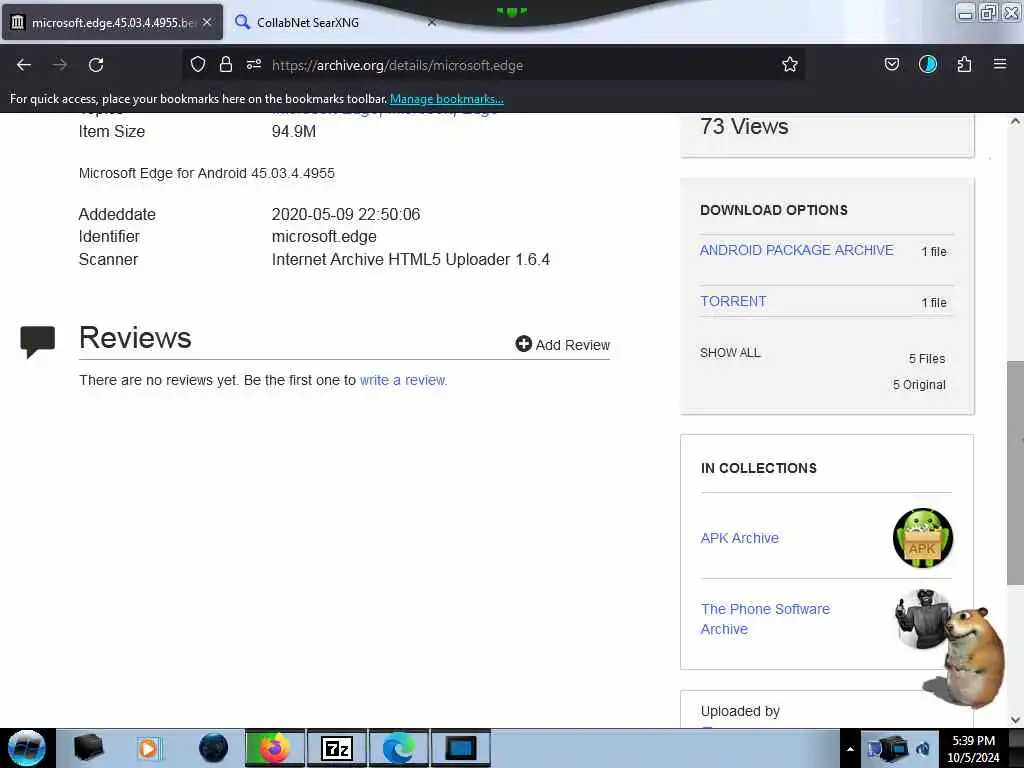
Task: Click the Internet Archive HTML5 Uploader 1.6.4 text
Action: (x=411, y=259)
